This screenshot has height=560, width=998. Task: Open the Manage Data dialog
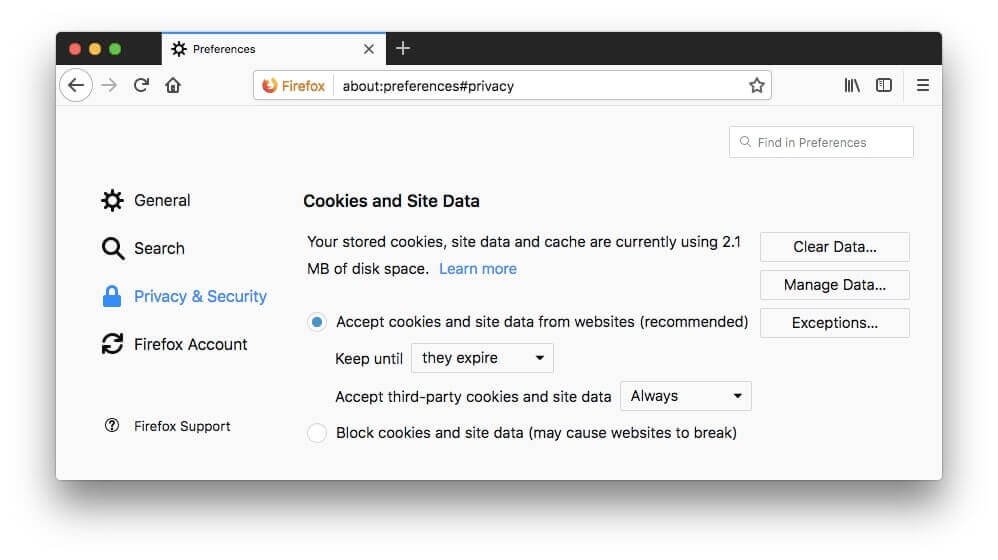(x=834, y=285)
